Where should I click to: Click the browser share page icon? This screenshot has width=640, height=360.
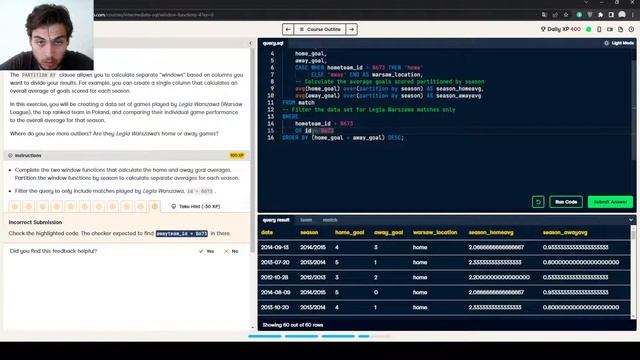[555, 15]
